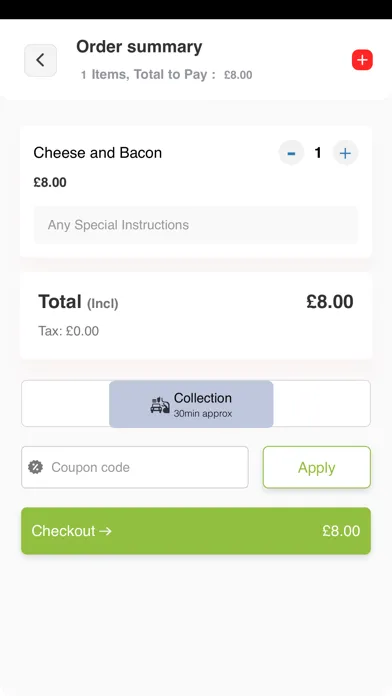Focus the Any Special Instructions field

point(196,225)
